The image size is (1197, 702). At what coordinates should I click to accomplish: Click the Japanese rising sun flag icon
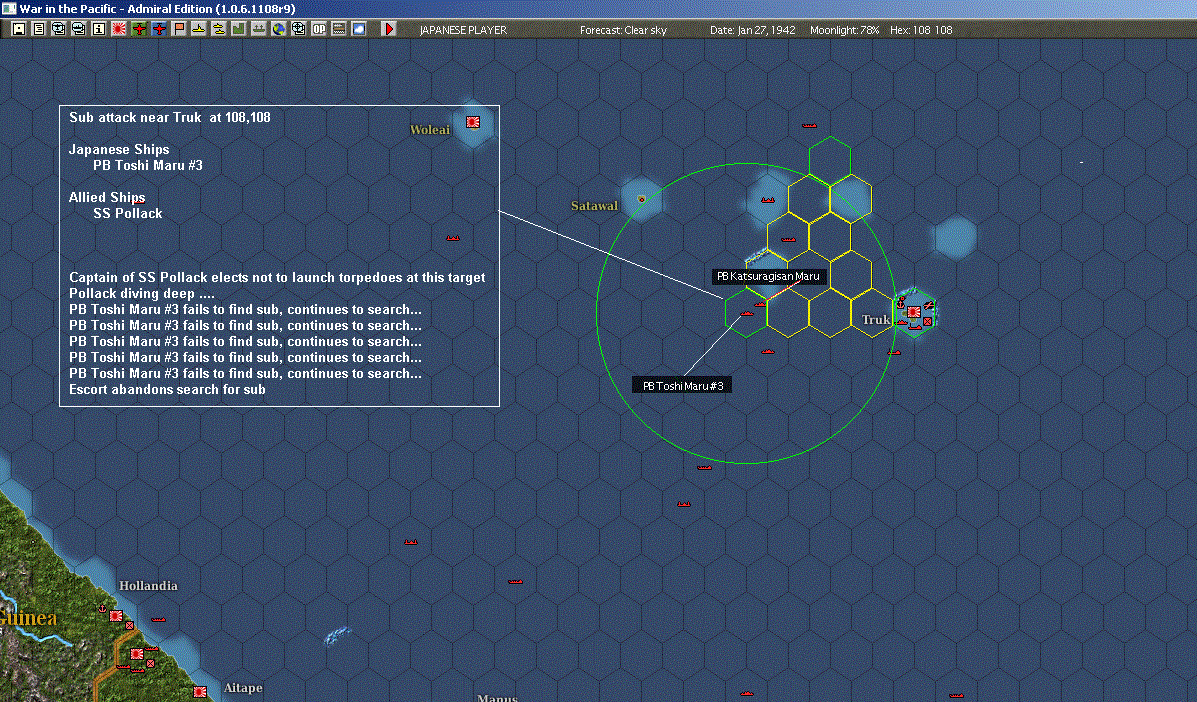point(119,29)
